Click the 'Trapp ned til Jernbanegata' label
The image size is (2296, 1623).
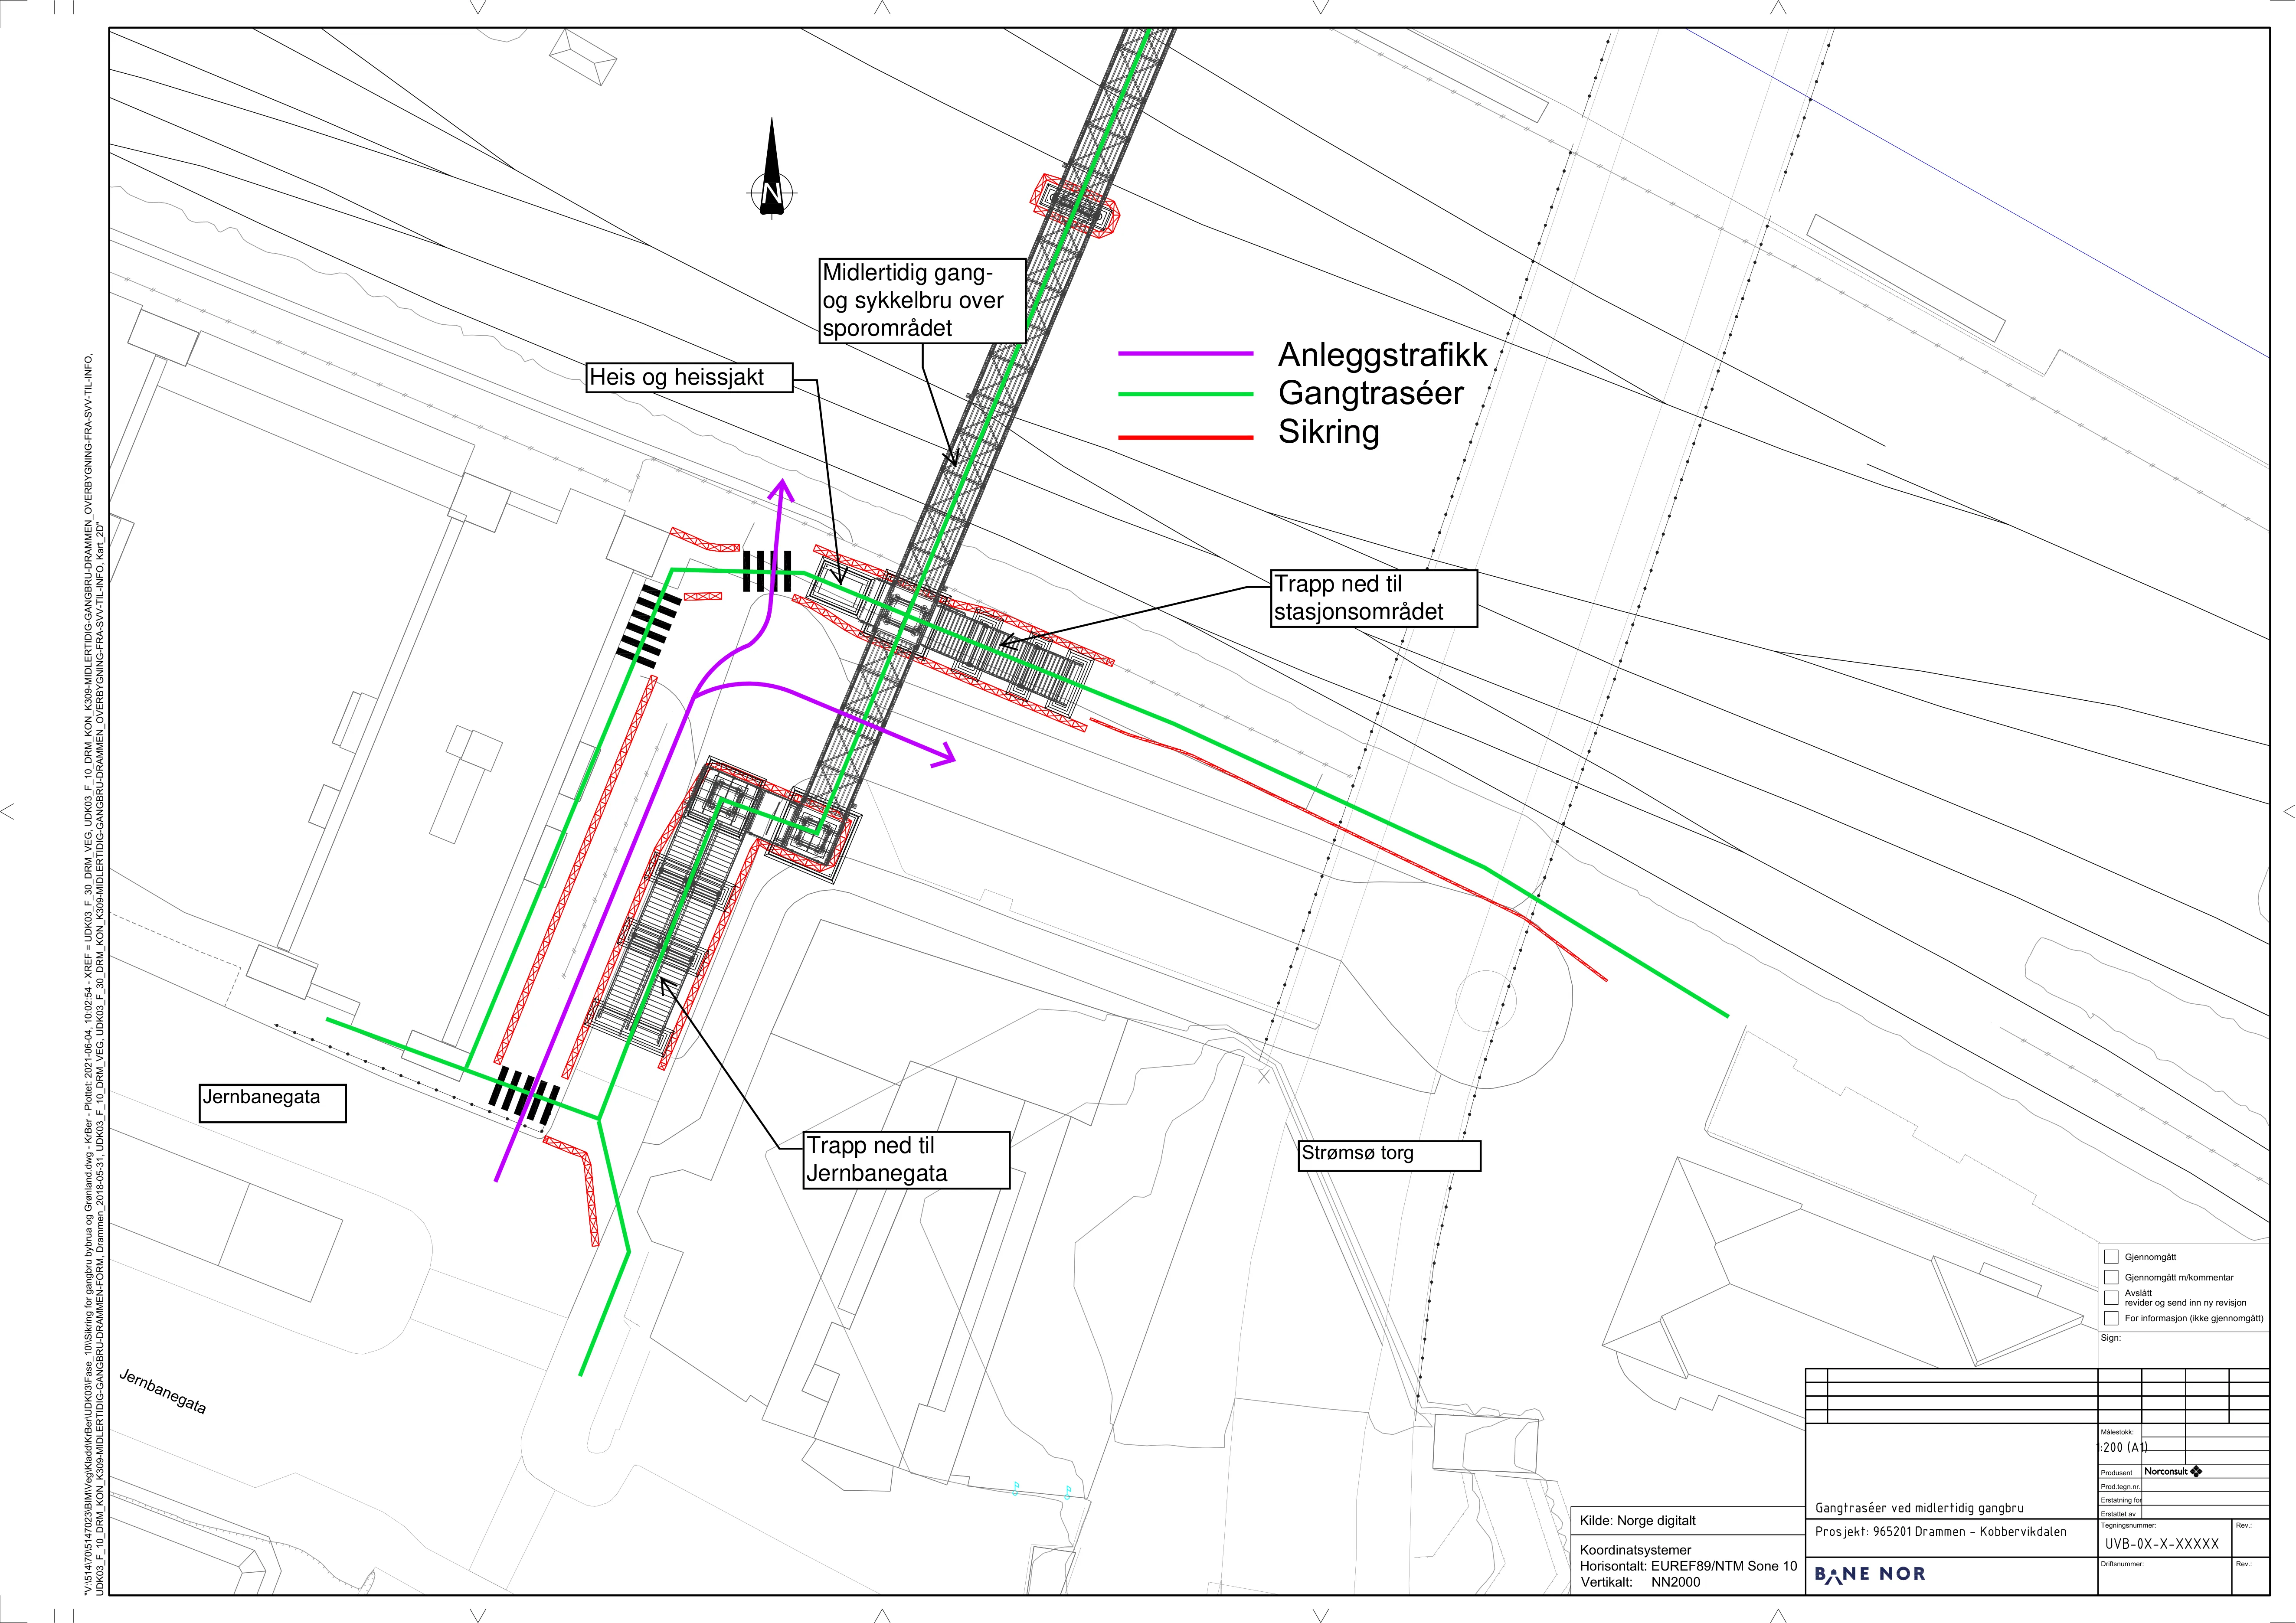(x=907, y=1160)
